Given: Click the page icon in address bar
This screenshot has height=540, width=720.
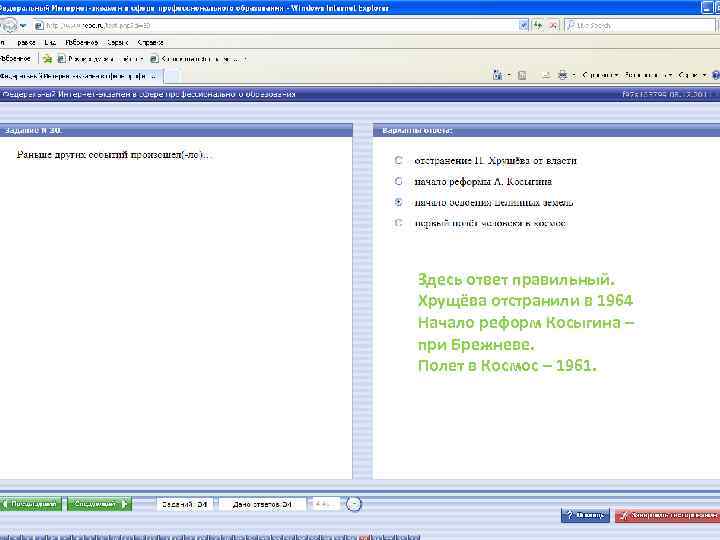Looking at the screenshot, I should point(39,26).
